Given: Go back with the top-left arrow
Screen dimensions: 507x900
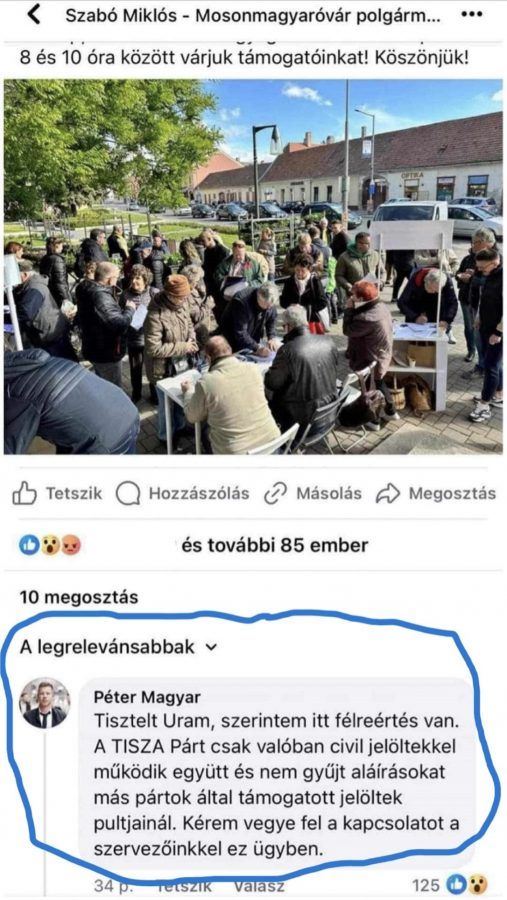Looking at the screenshot, I should point(34,14).
